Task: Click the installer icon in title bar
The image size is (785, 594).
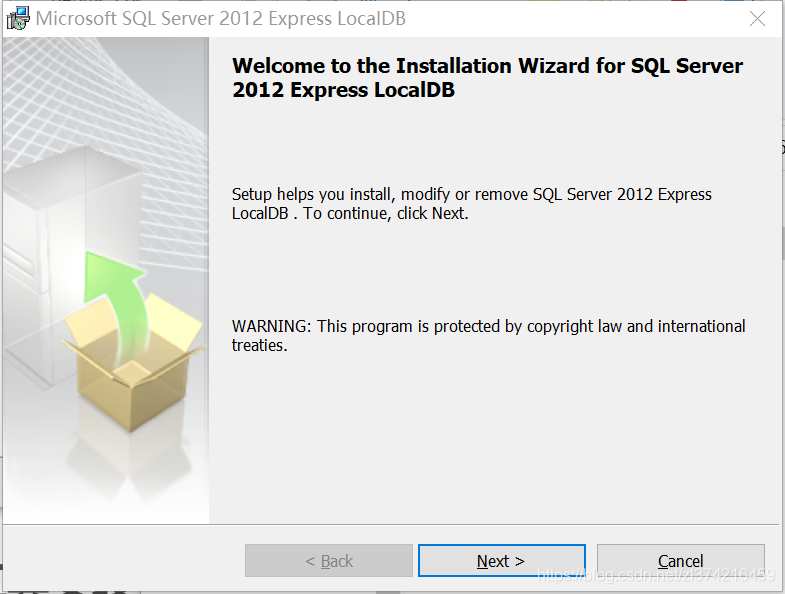Action: tap(18, 19)
